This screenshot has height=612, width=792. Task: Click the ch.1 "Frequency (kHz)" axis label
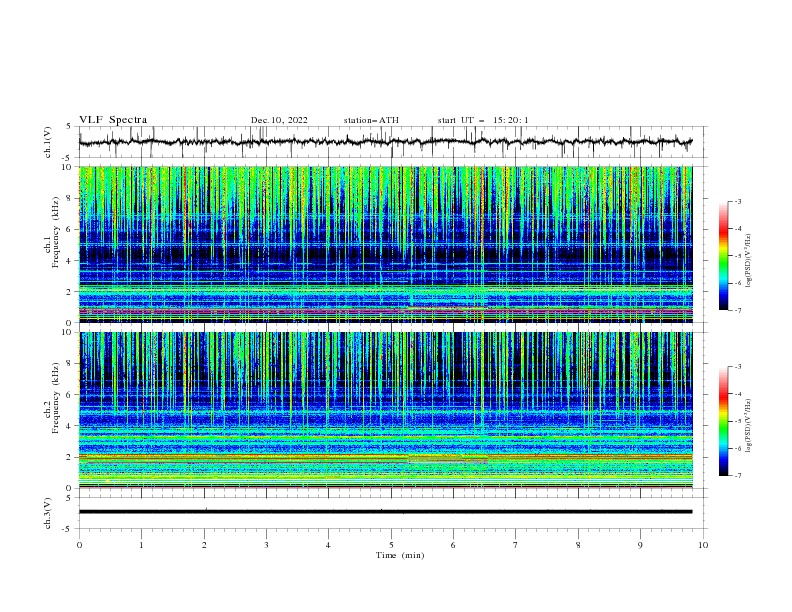[56, 232]
